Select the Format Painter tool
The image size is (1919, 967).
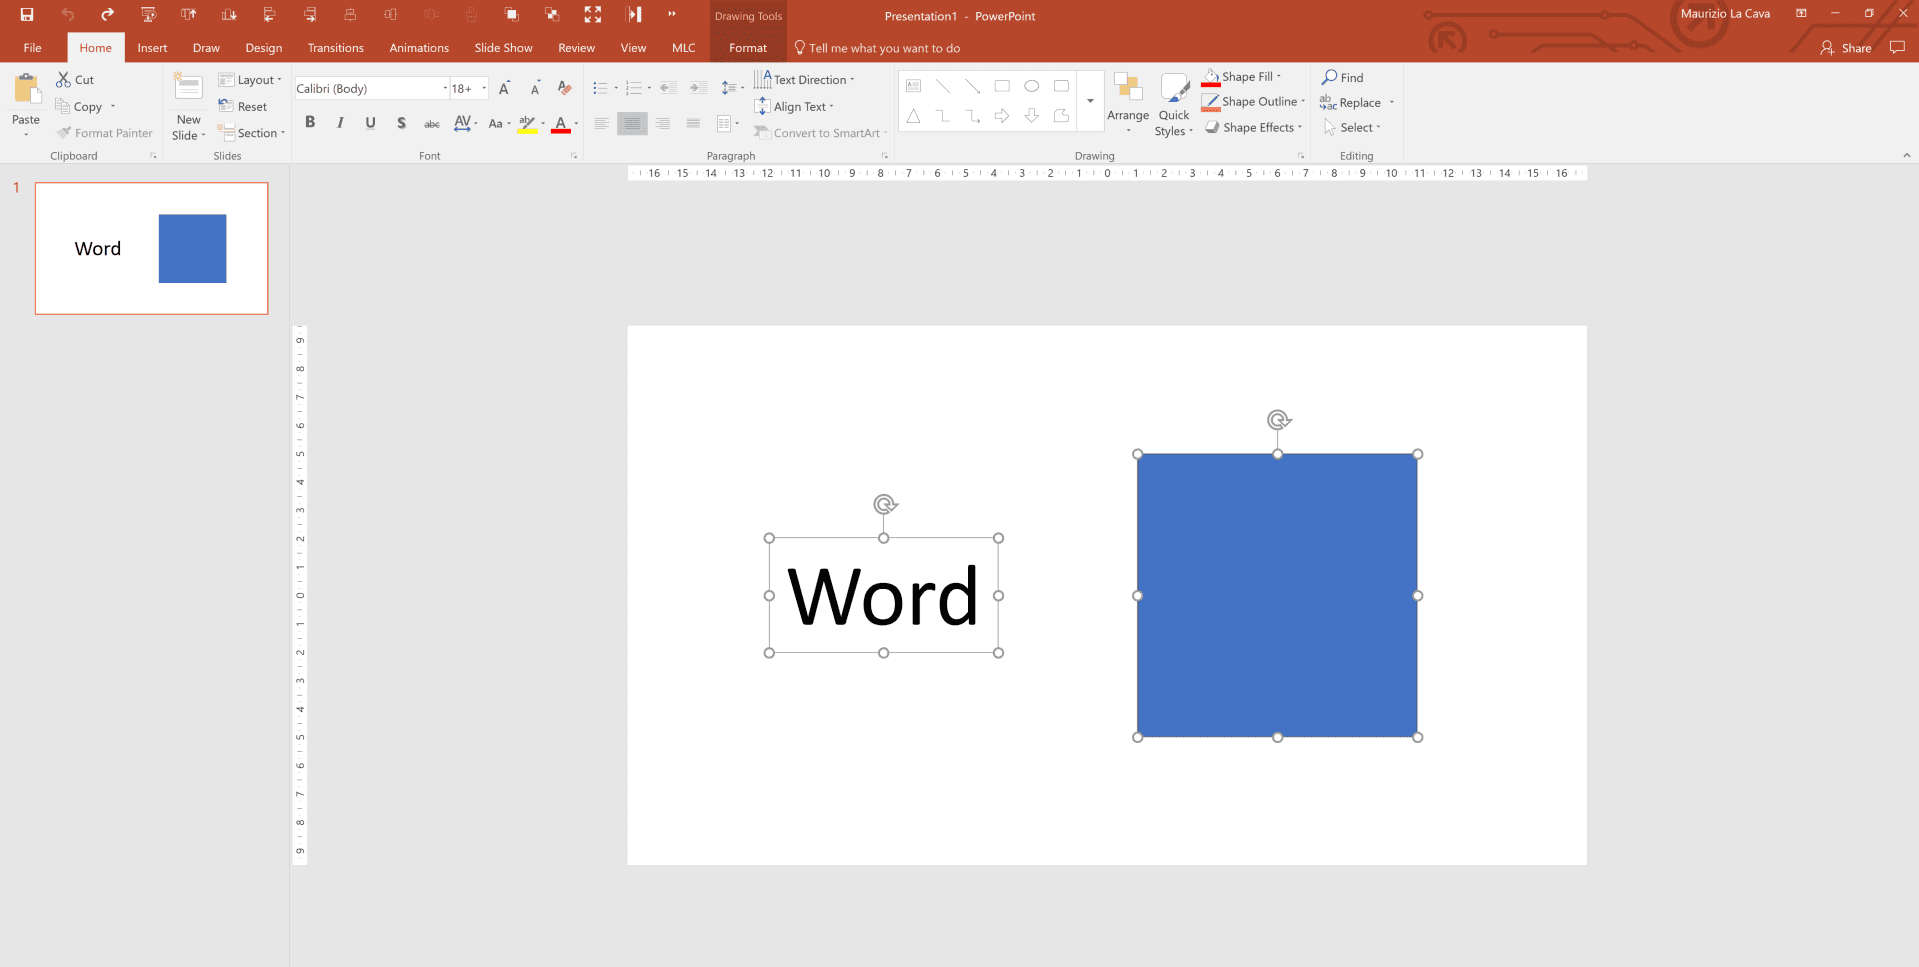[104, 132]
